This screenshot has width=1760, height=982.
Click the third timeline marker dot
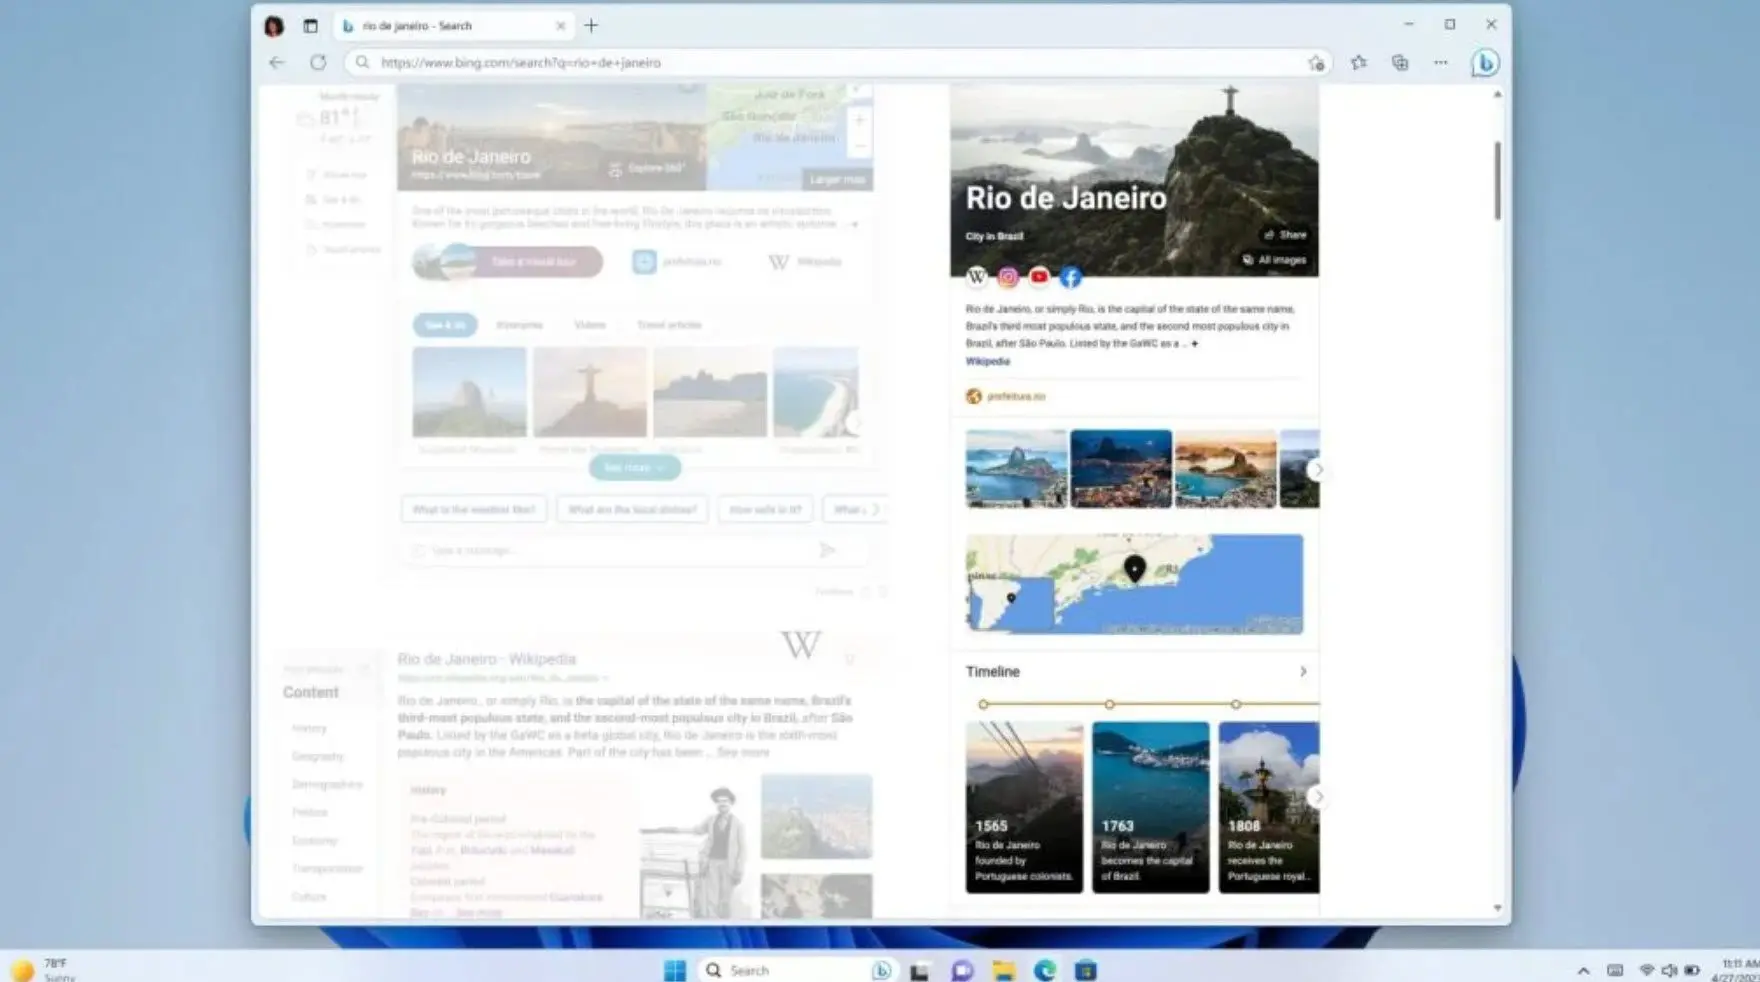pos(1237,705)
